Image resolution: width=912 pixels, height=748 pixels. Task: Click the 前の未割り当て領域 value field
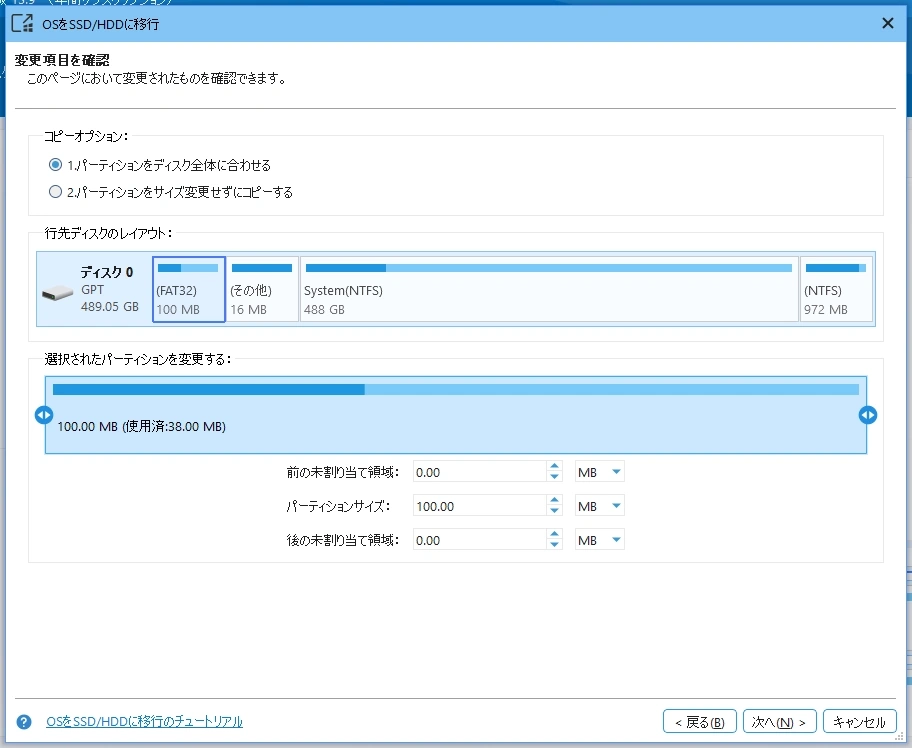[479, 472]
